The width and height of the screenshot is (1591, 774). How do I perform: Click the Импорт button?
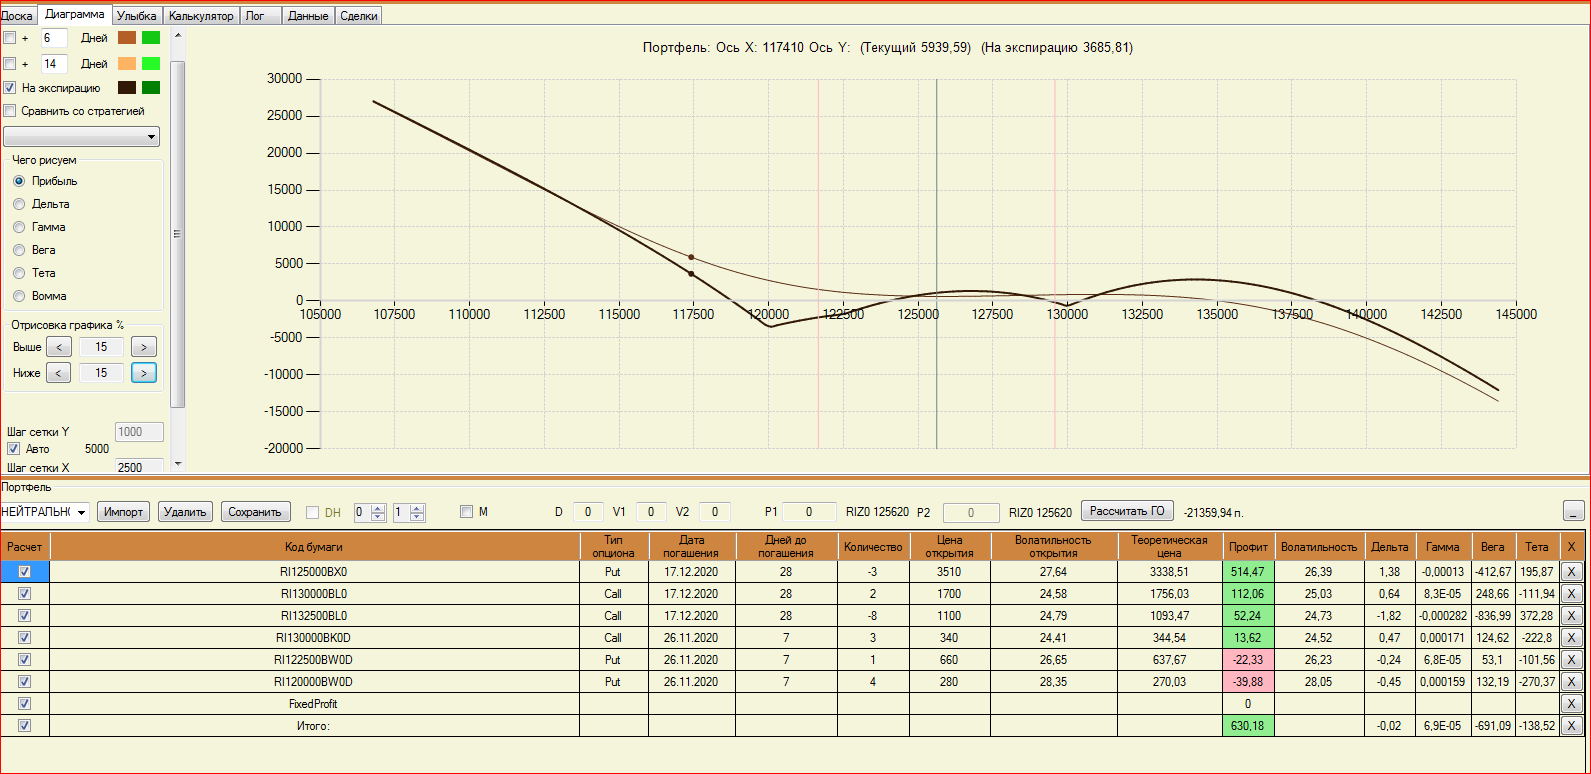124,512
